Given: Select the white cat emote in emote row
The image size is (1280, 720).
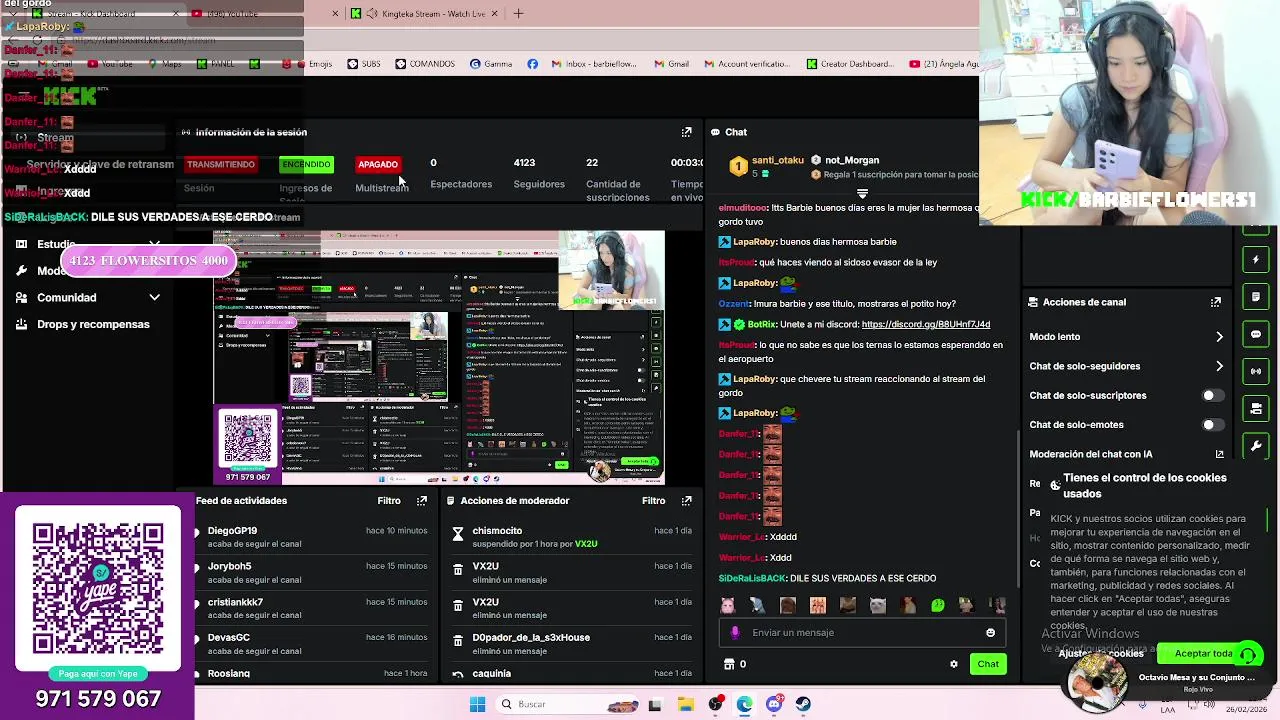Looking at the screenshot, I should [x=877, y=605].
